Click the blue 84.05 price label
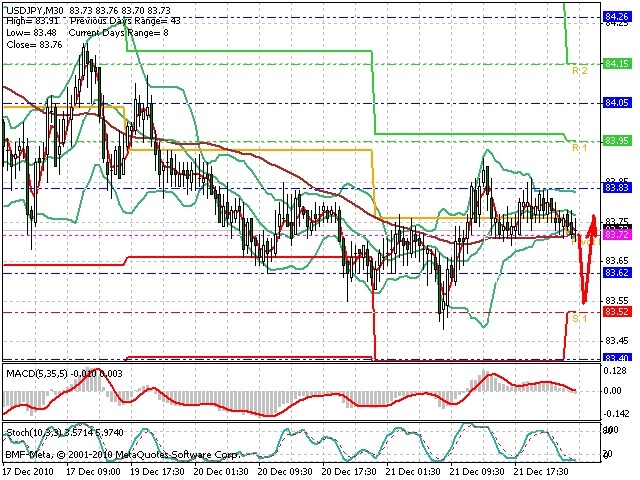The width and height of the screenshot is (640, 480). (x=617, y=102)
